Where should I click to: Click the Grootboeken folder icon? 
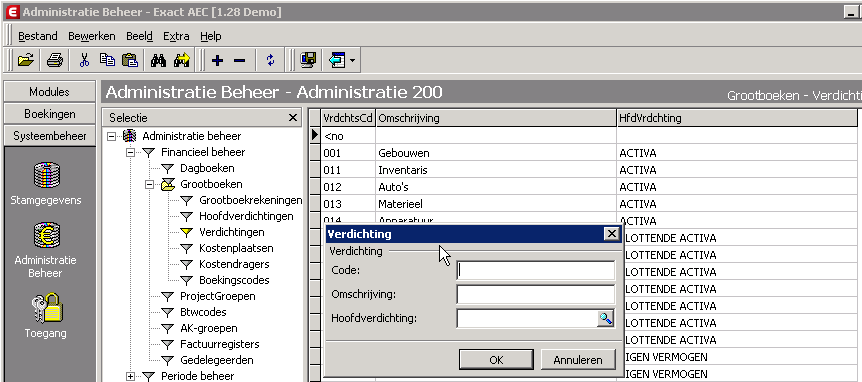tap(168, 185)
